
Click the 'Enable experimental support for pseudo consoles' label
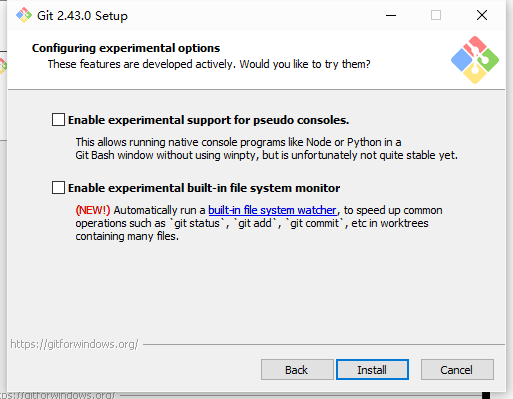click(x=208, y=120)
